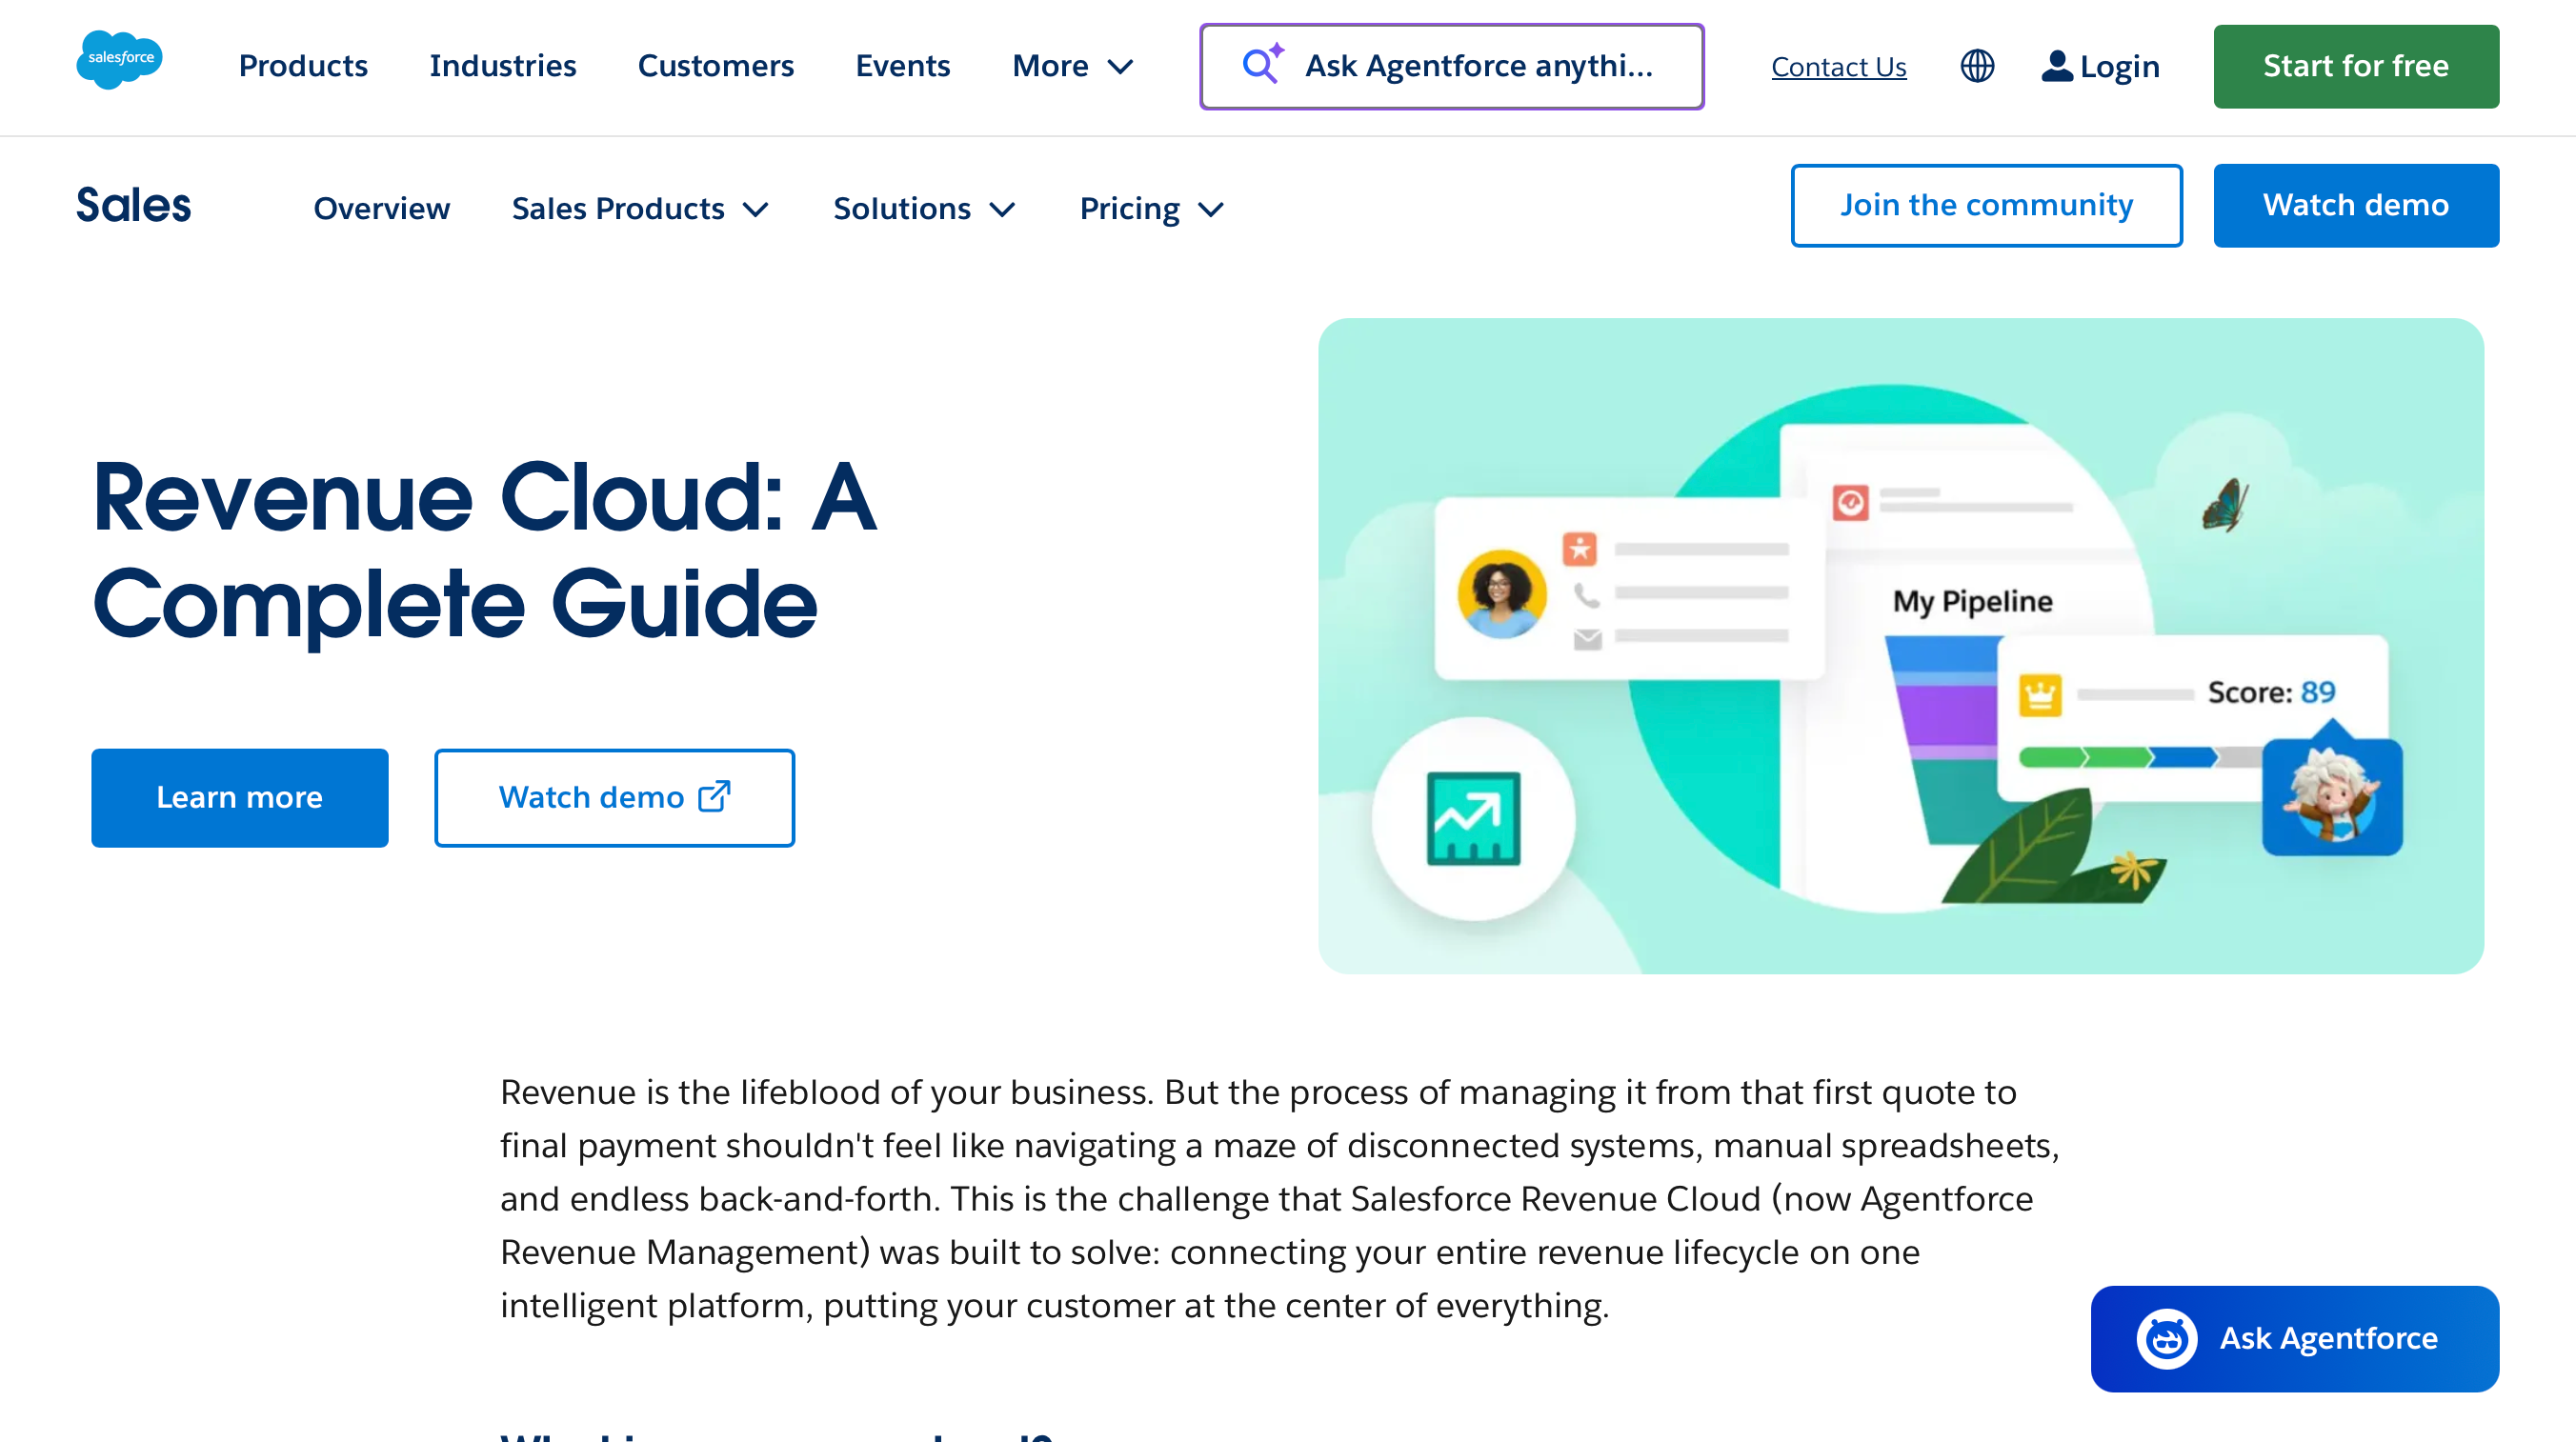2576x1442 pixels.
Task: Click the Revenue Cloud: A Complete Guide heading
Action: tap(485, 549)
